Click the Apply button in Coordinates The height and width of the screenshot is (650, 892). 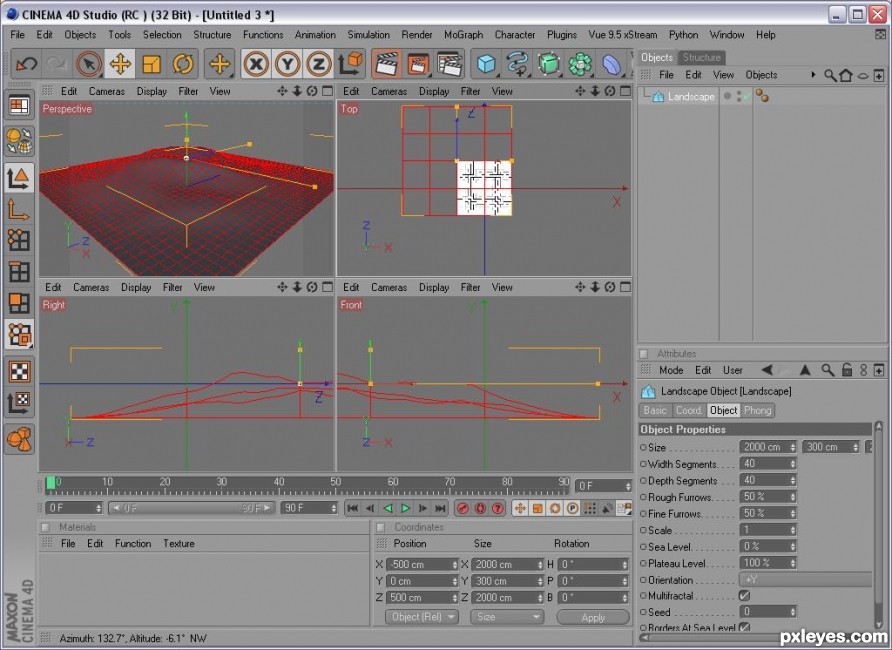click(x=593, y=618)
